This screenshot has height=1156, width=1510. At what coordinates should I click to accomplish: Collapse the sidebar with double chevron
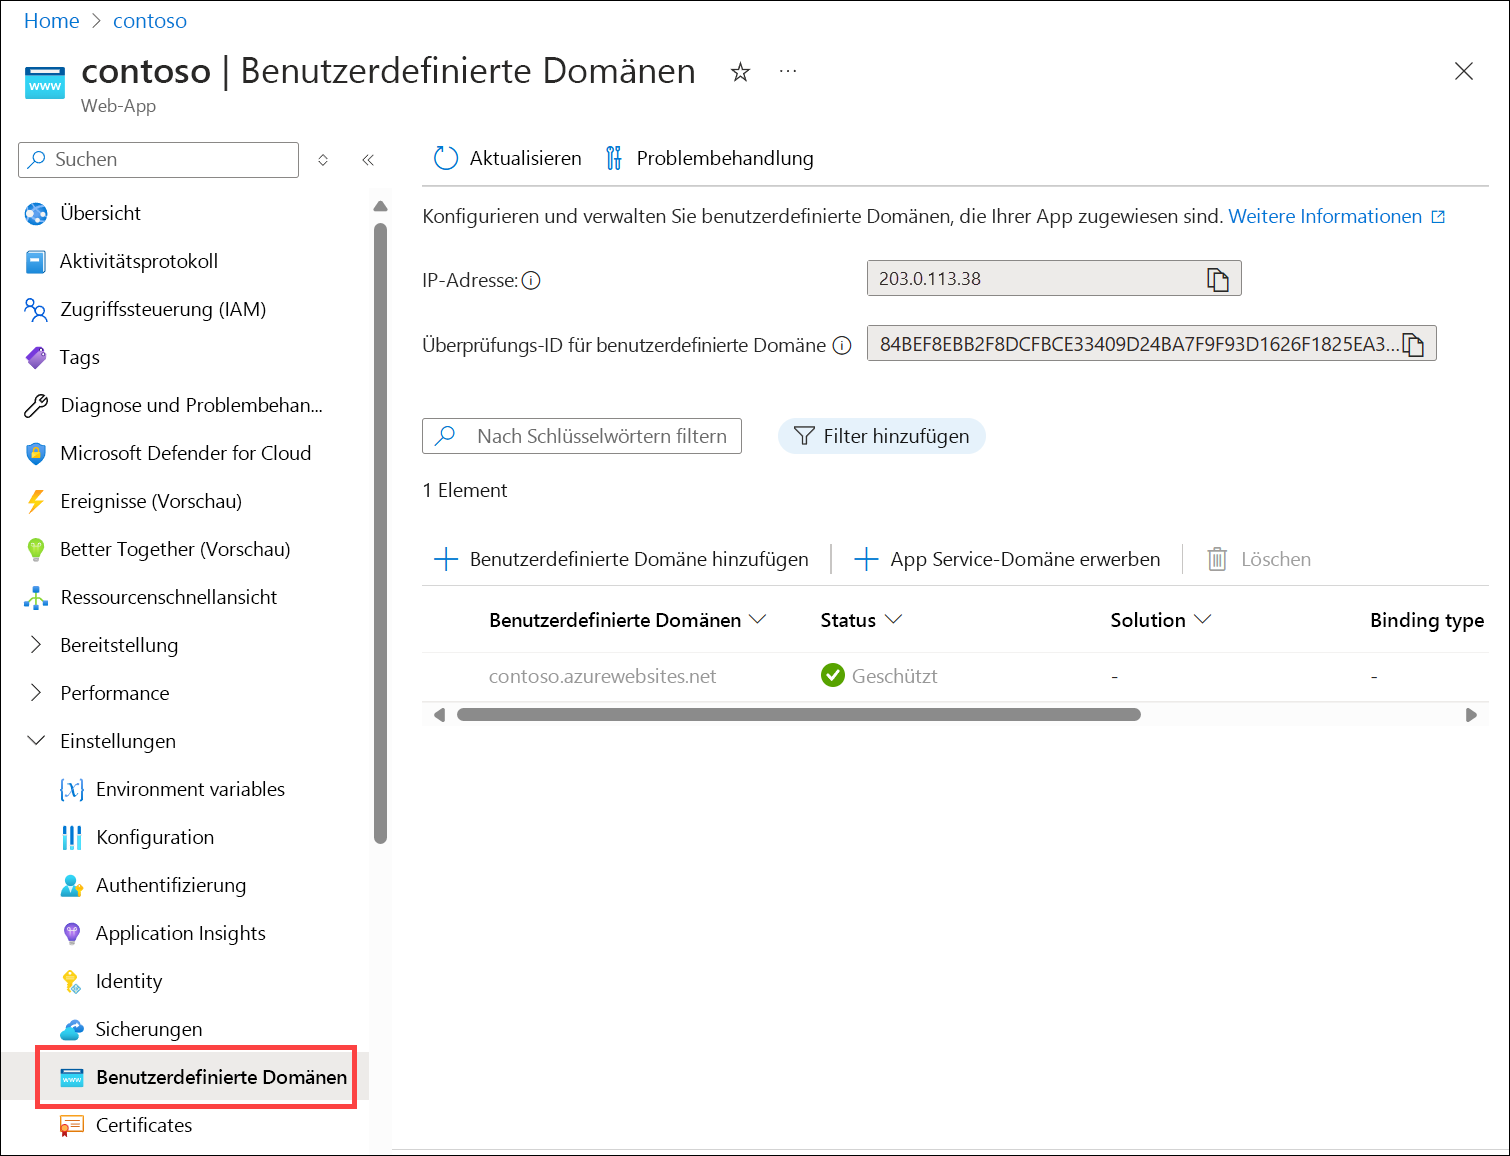(x=368, y=160)
